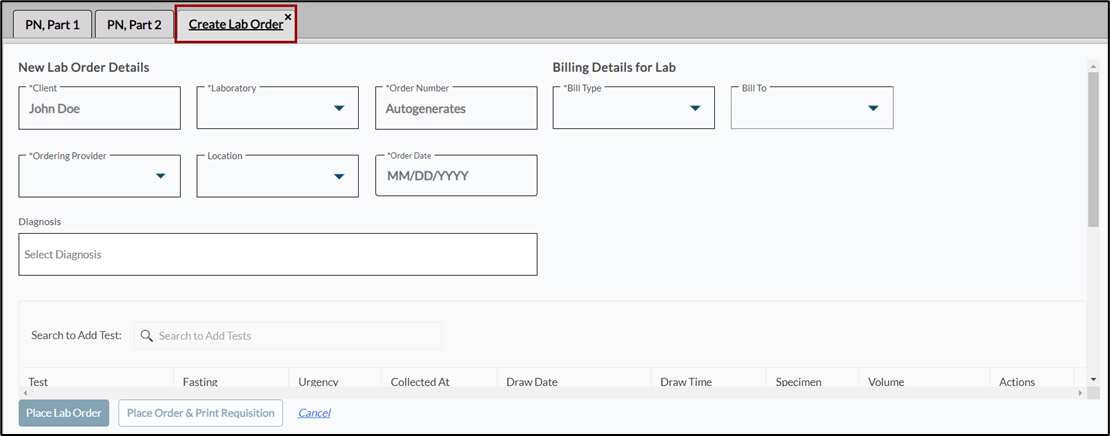Viewport: 1110px width, 436px height.
Task: Focus the Search to Add Tests box
Action: point(295,336)
